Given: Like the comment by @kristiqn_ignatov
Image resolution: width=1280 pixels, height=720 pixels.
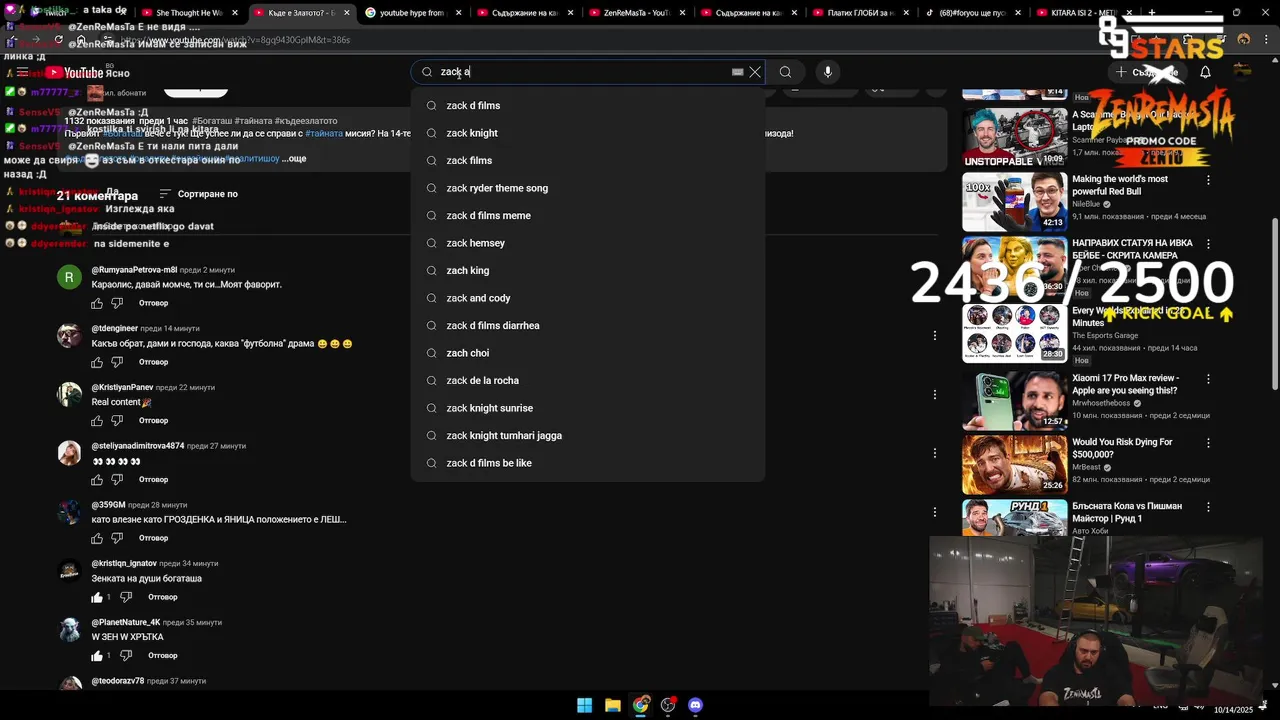Looking at the screenshot, I should pos(97,597).
